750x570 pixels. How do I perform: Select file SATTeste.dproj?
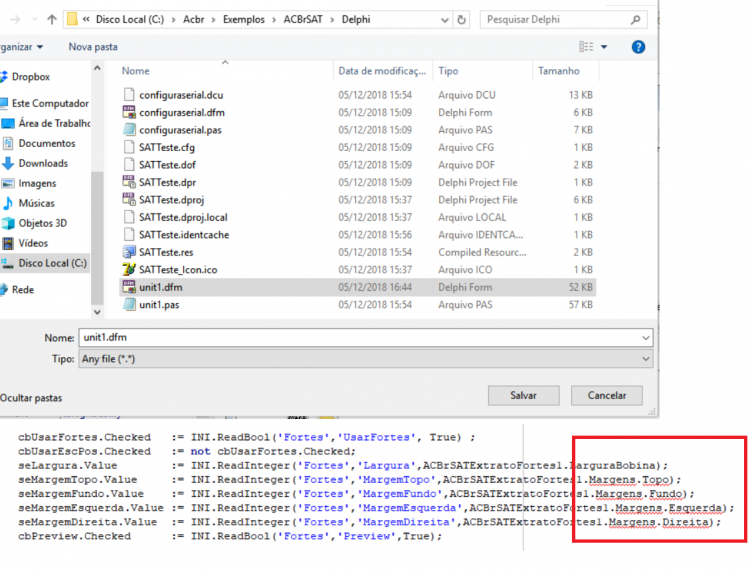tap(172, 200)
